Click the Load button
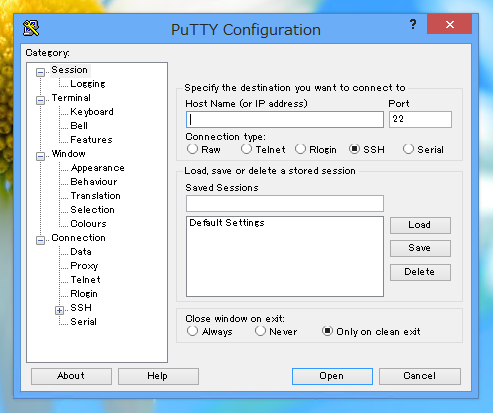 (x=420, y=225)
